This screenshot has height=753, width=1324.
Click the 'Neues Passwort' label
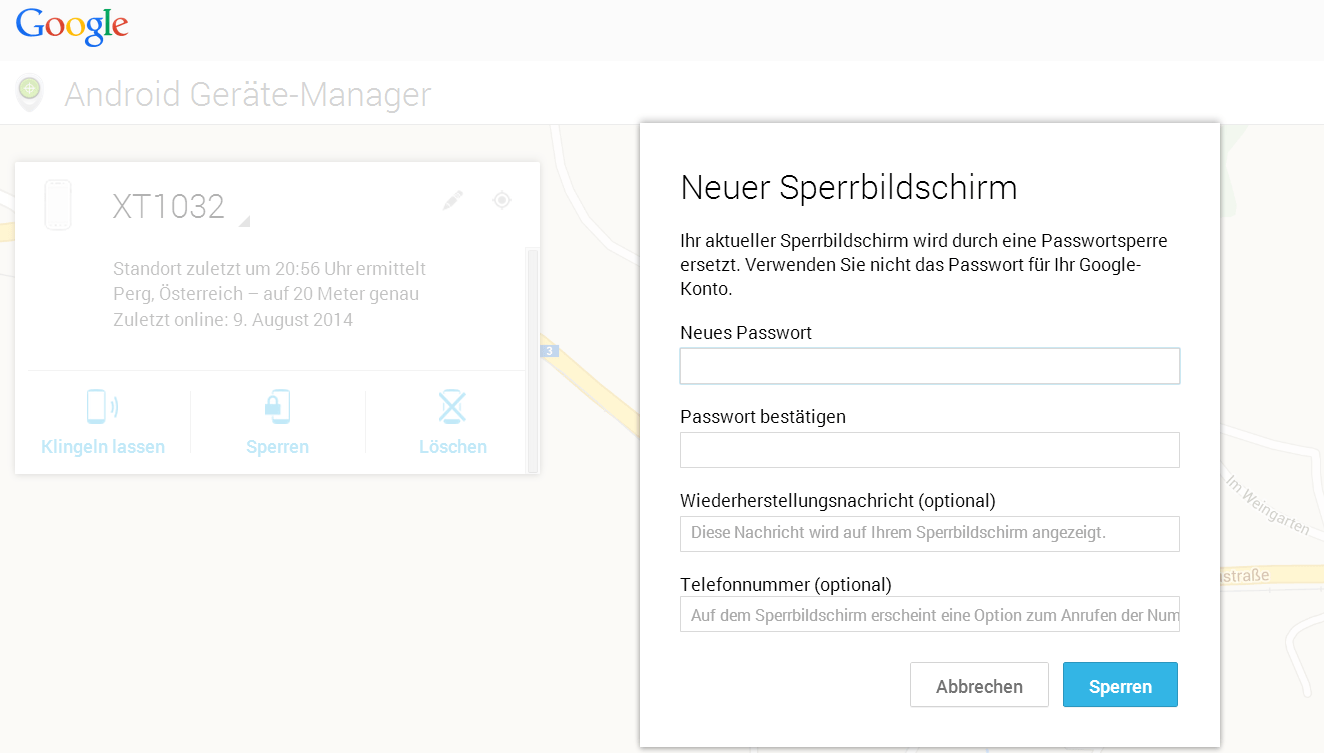[746, 333]
